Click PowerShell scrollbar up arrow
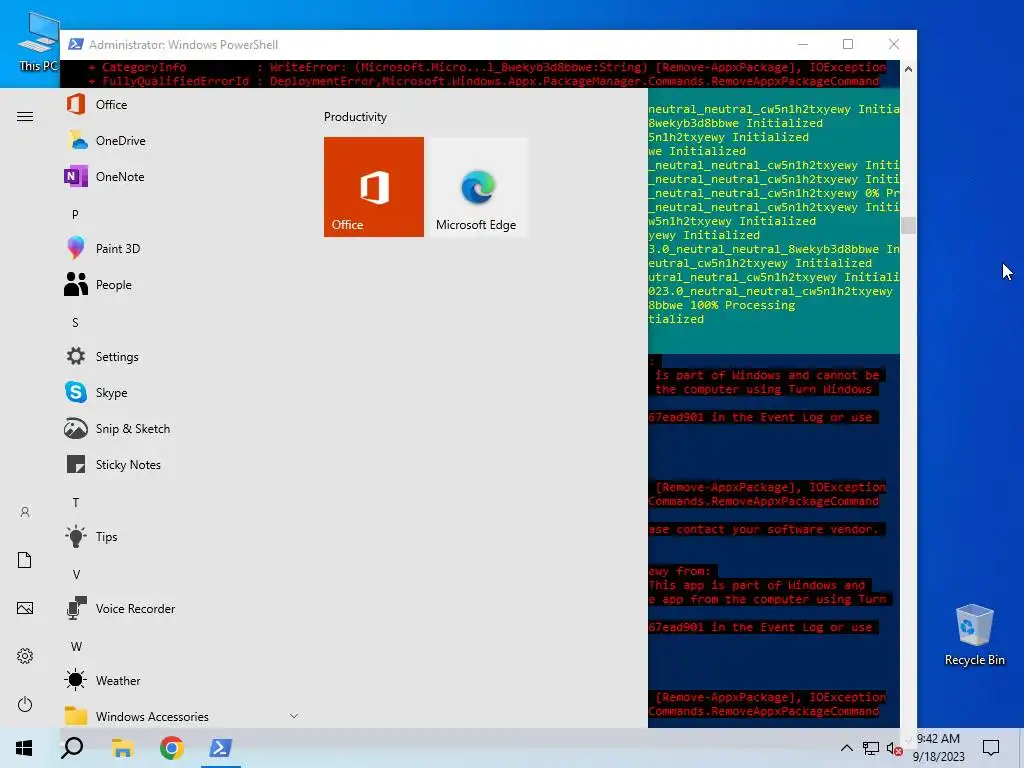The width and height of the screenshot is (1024, 768). click(x=908, y=69)
